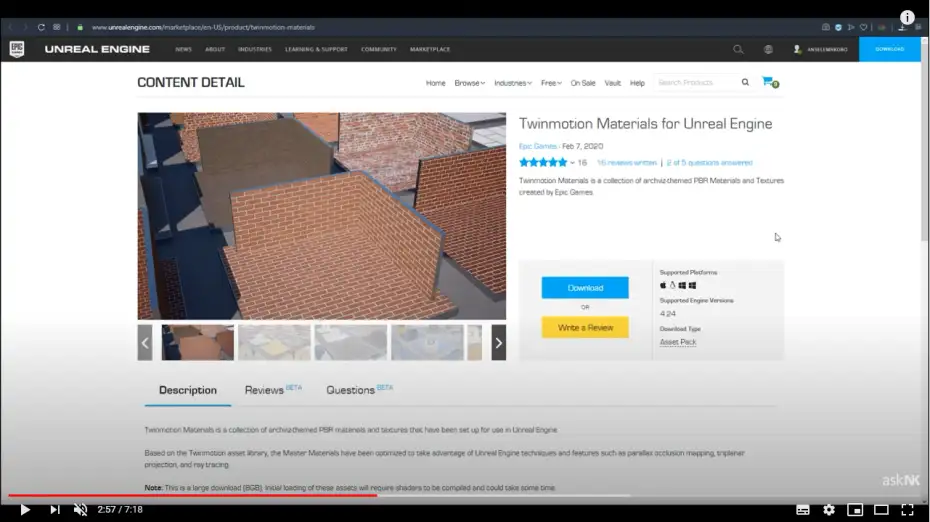Open the ABOUT top menu

[215, 49]
